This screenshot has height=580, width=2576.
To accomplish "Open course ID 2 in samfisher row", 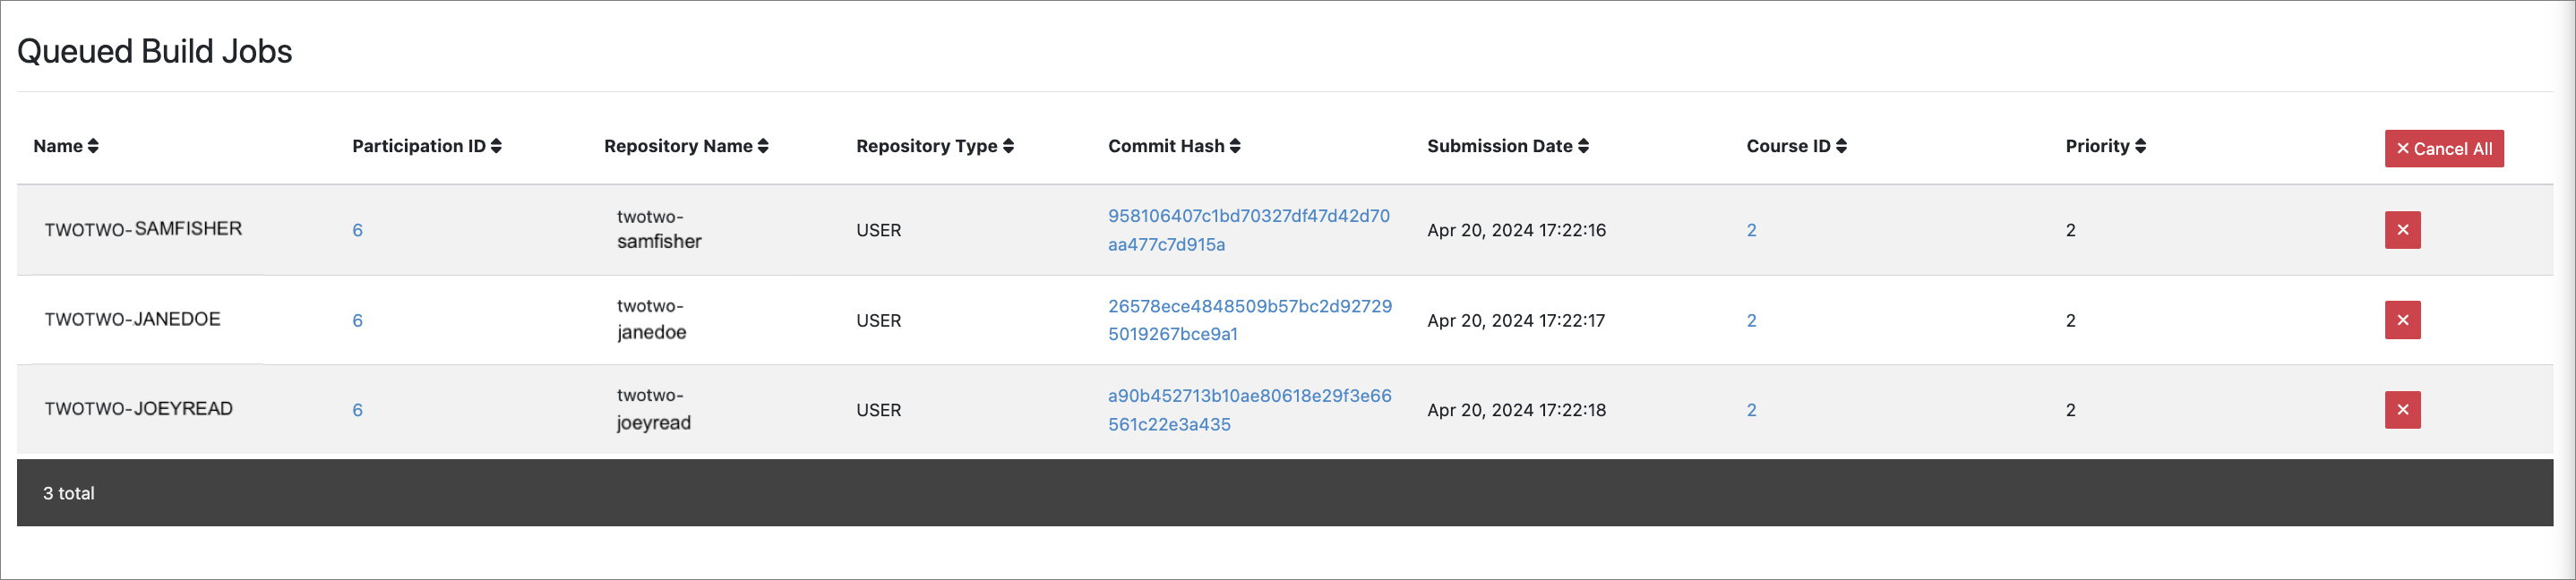I will 1751,231.
